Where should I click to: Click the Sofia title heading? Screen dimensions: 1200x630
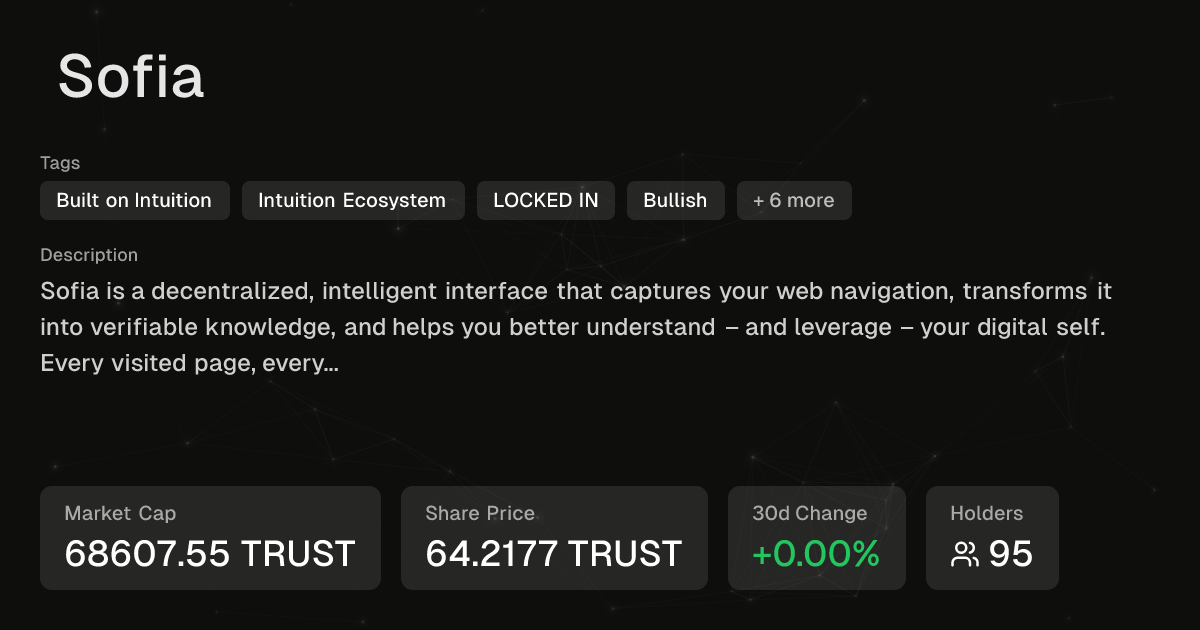(131, 76)
